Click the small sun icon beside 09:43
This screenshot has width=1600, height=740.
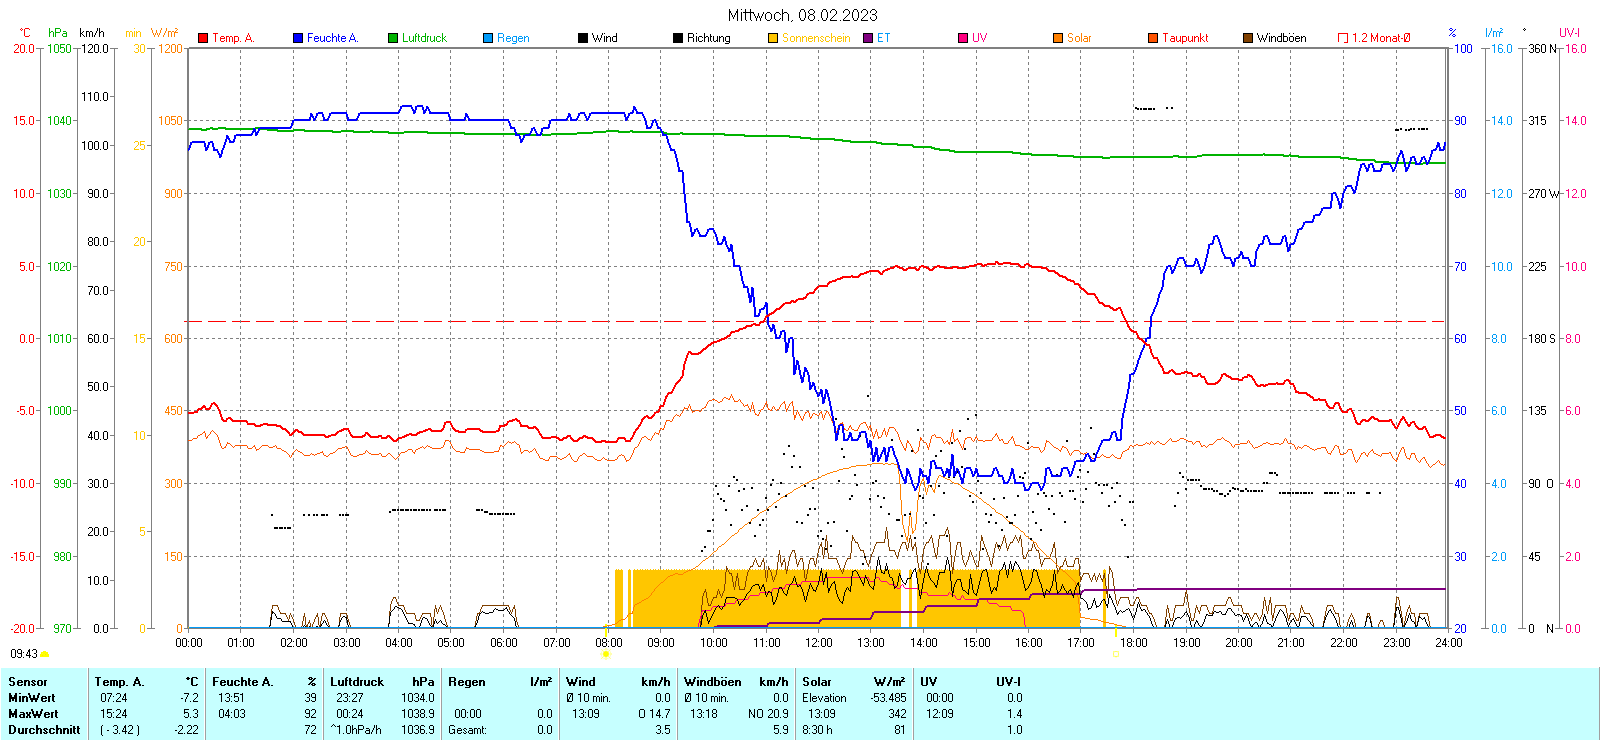(x=44, y=654)
